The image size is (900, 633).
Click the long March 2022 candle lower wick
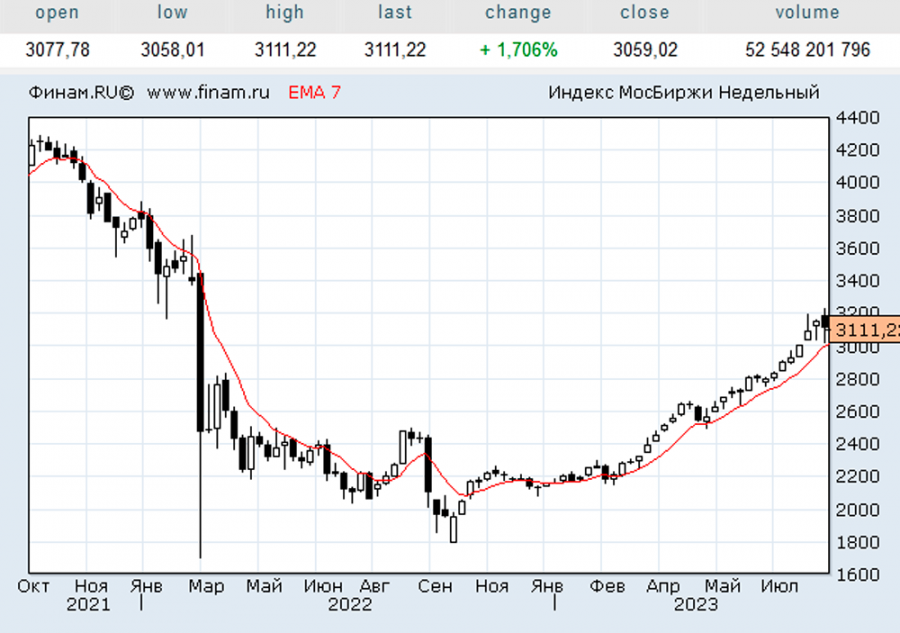pos(200,500)
